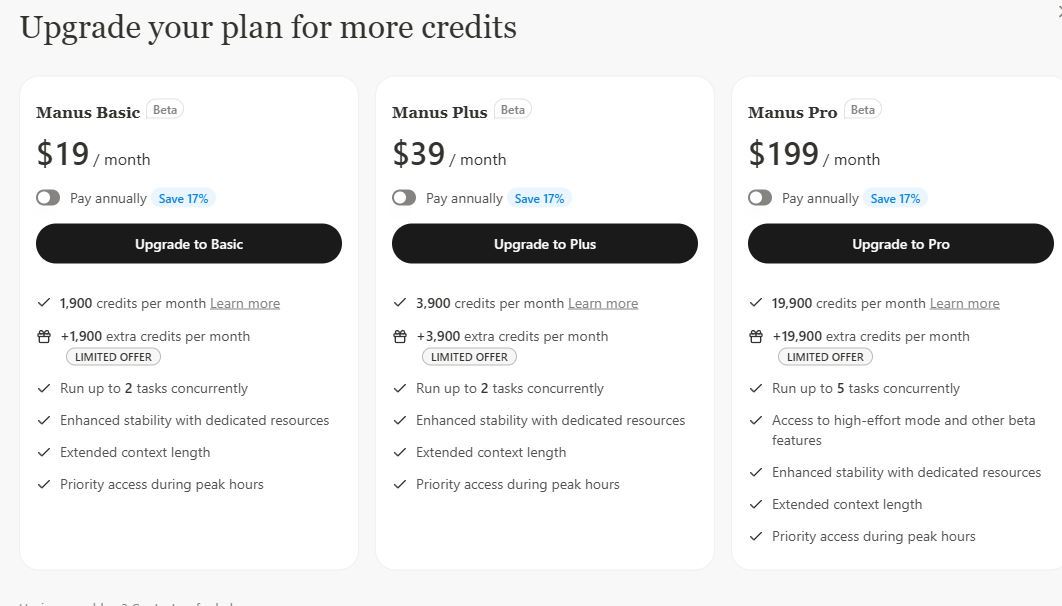Click checkmark beside Access to high-effort mode
The width and height of the screenshot is (1062, 606).
[756, 421]
